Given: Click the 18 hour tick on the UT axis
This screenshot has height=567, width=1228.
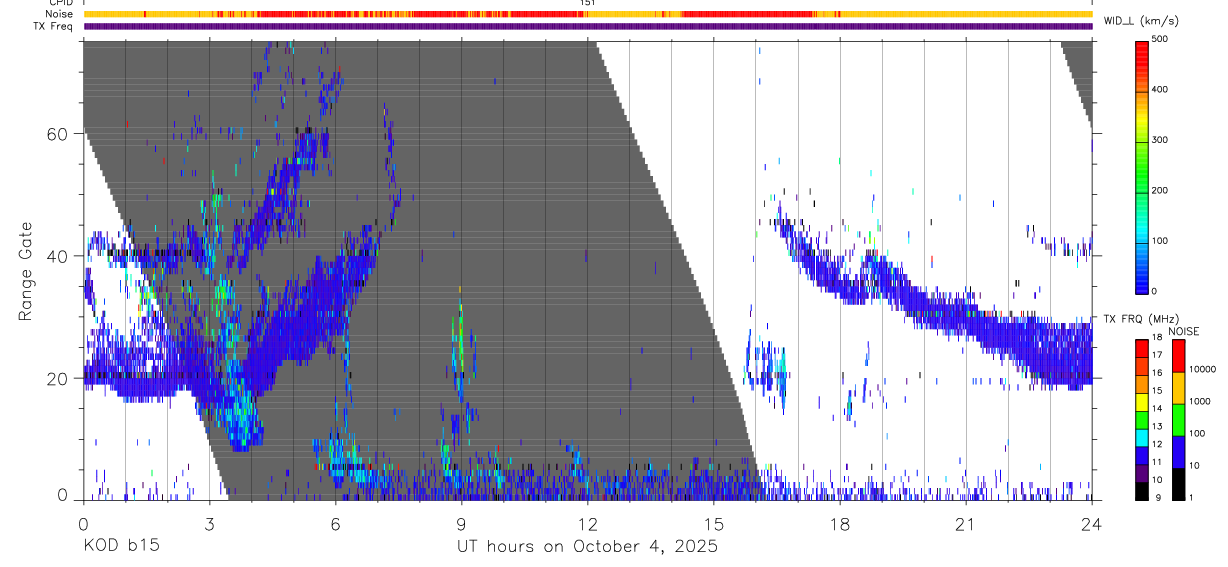Looking at the screenshot, I should pos(839,522).
